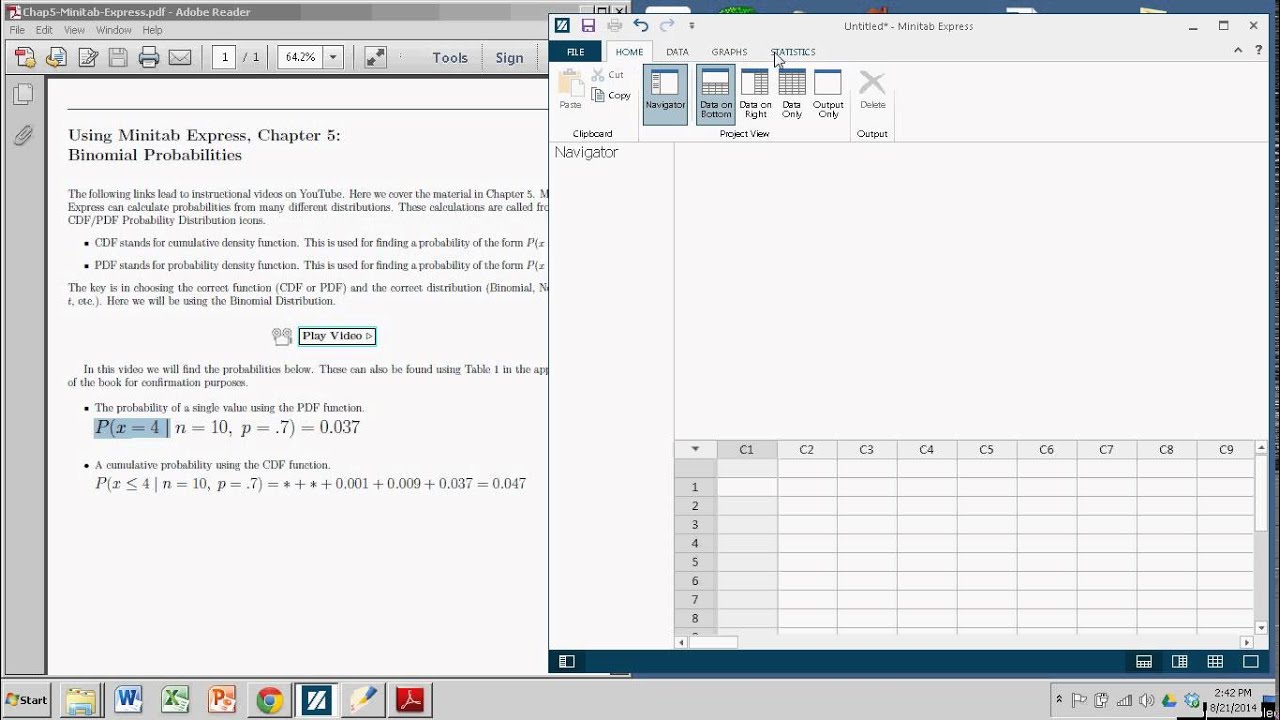Click the worksheet horizontal scrollbar thumb
The width and height of the screenshot is (1280, 720).
point(713,642)
